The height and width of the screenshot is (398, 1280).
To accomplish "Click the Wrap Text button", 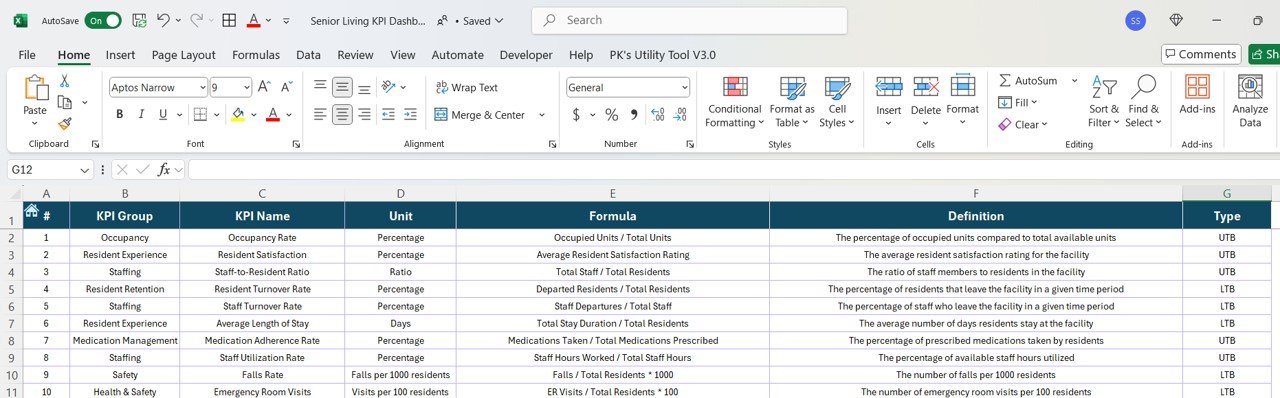I will tap(467, 87).
